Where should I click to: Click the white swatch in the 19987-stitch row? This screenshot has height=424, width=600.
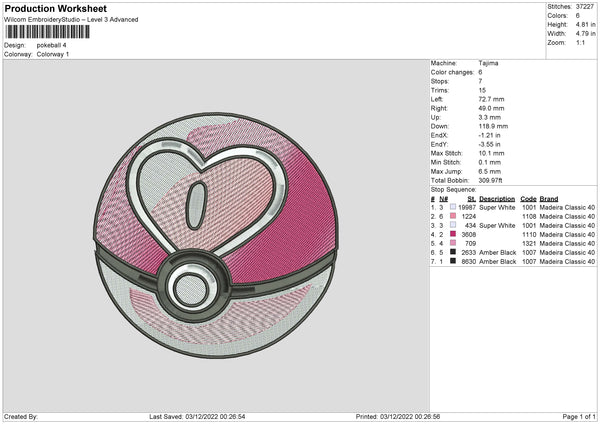[x=453, y=207]
